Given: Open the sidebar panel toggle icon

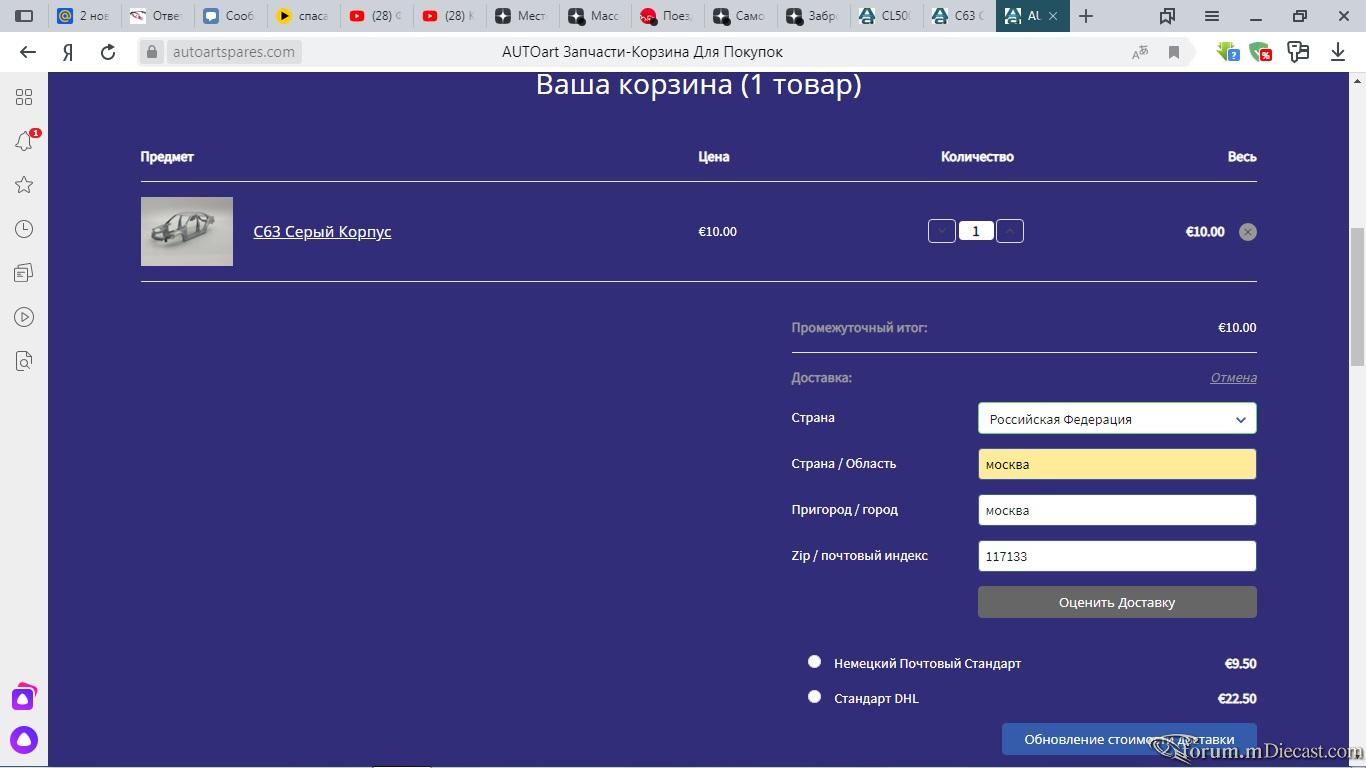Looking at the screenshot, I should (24, 16).
